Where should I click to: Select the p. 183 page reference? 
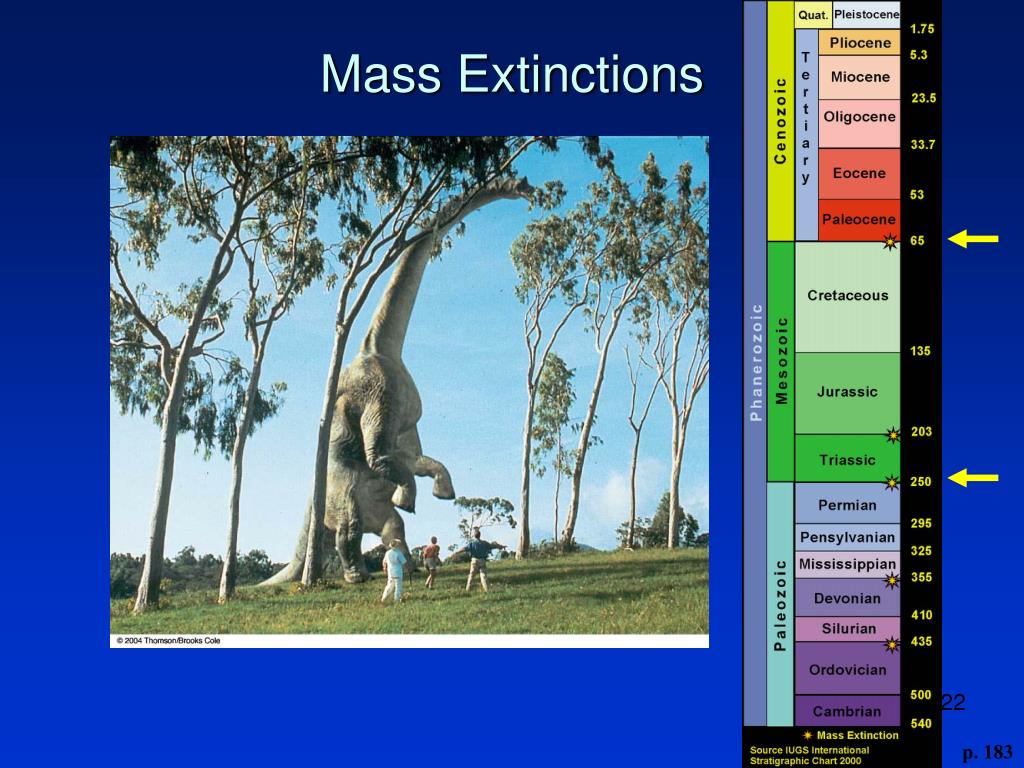tap(987, 752)
